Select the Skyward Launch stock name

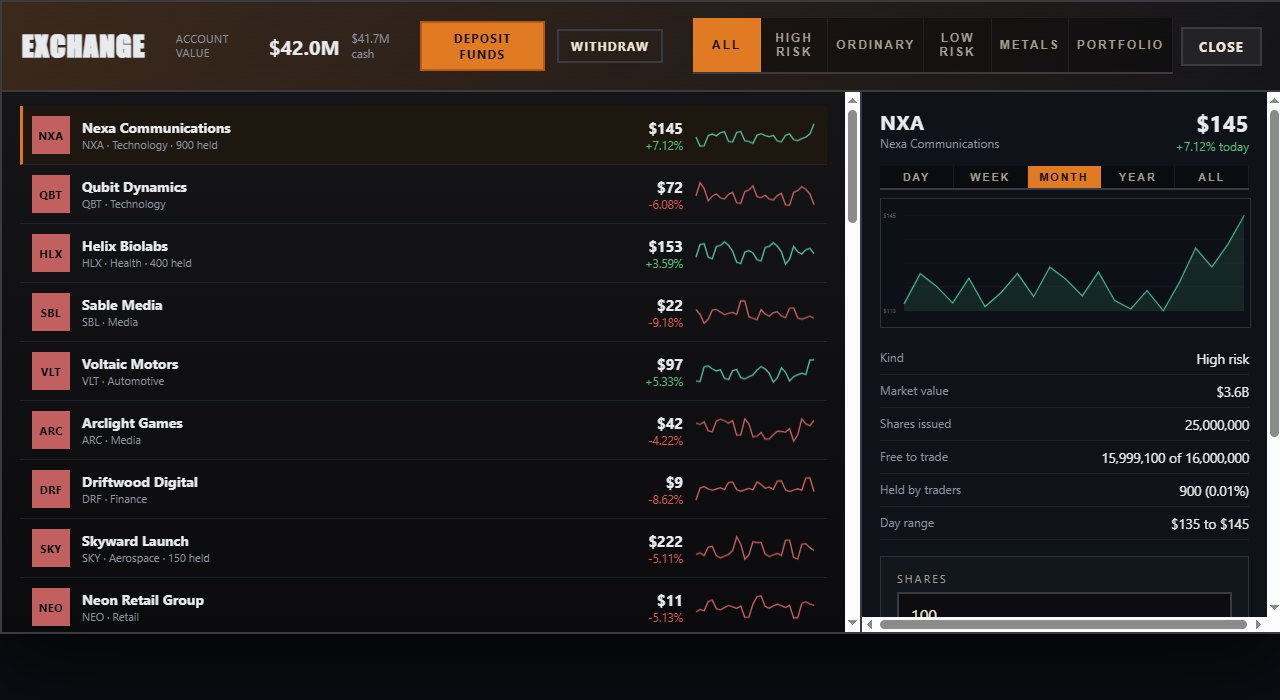[135, 541]
